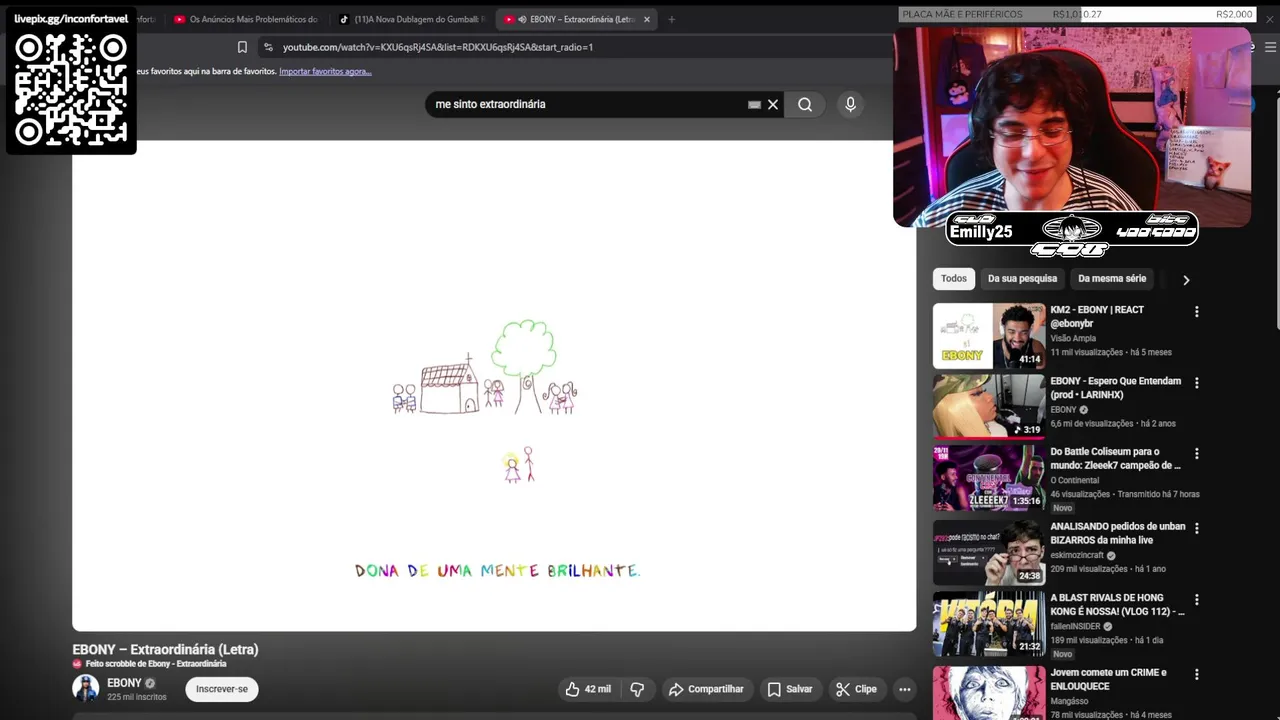The width and height of the screenshot is (1280, 720).
Task: Select Da sua pesquisa filter chip
Action: 1022,279
